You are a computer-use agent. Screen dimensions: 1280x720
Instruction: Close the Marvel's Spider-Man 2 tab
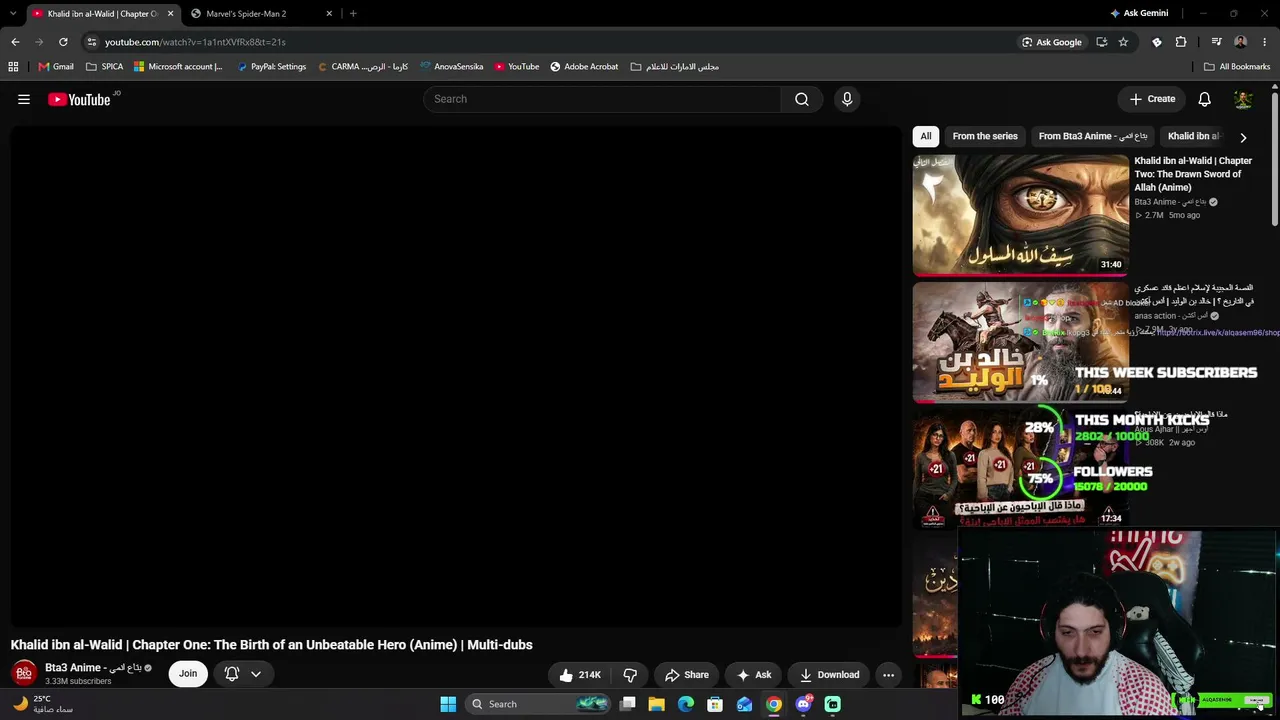[x=327, y=14]
